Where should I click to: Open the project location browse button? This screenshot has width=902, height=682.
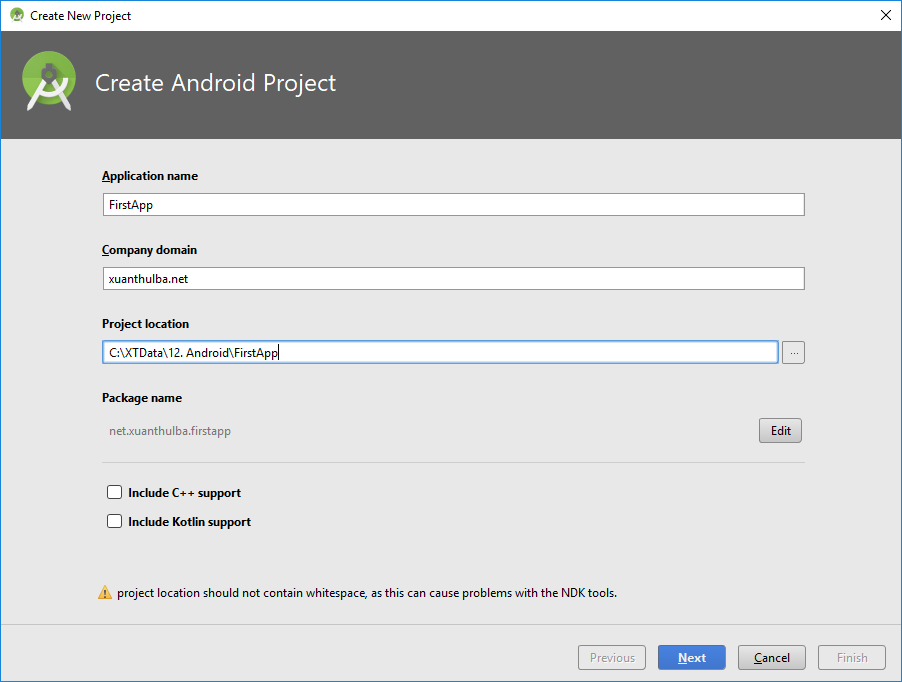[x=793, y=353]
